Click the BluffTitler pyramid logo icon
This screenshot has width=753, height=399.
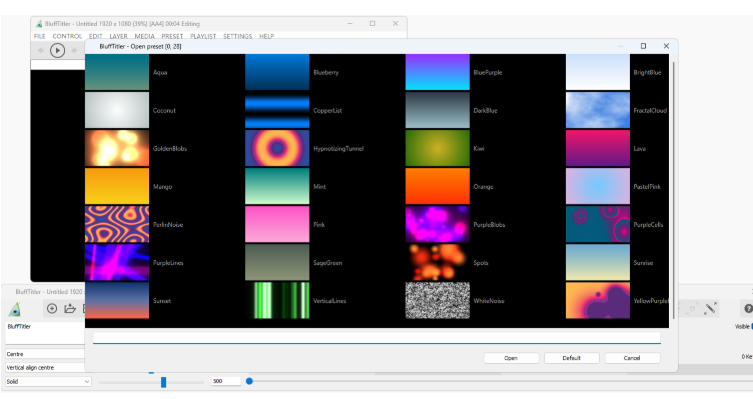click(x=15, y=309)
